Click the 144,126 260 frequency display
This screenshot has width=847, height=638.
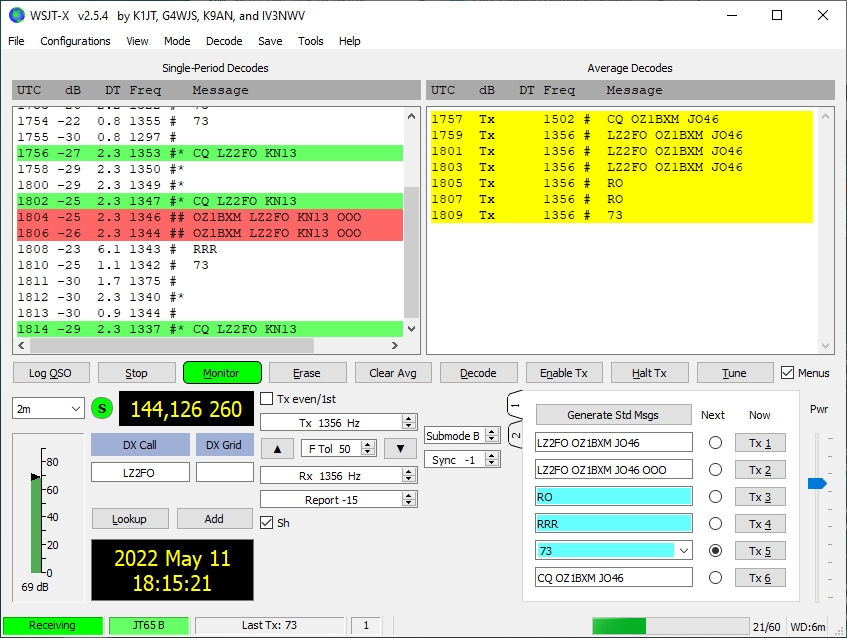186,409
